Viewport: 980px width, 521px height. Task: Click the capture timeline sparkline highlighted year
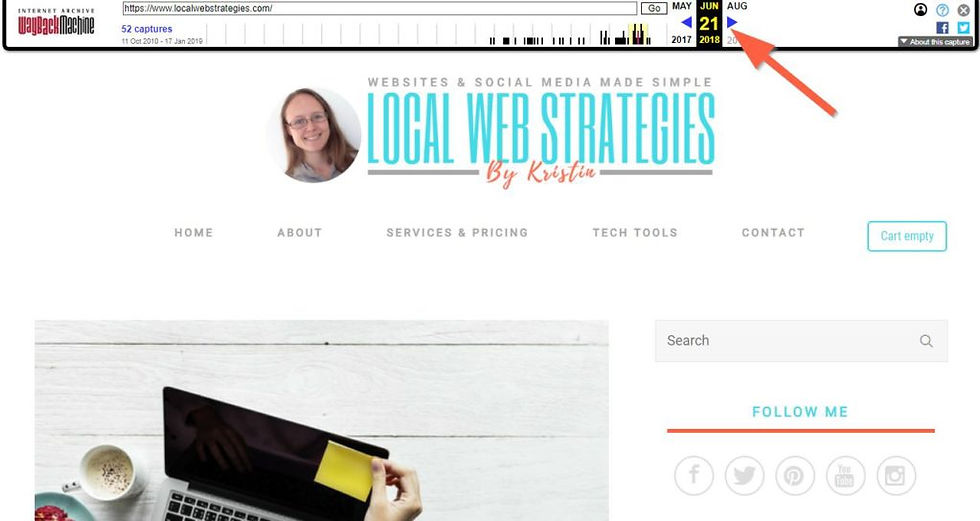pyautogui.click(x=638, y=34)
